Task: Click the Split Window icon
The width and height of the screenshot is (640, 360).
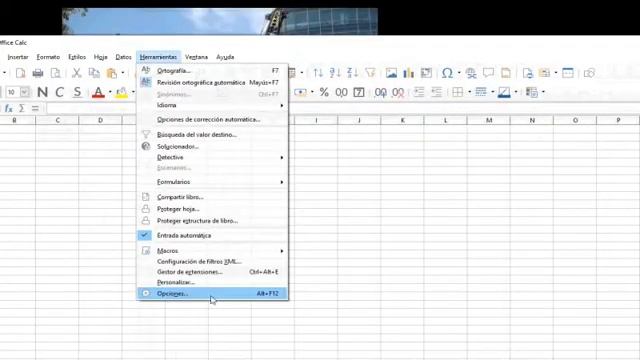Action: (x=568, y=73)
